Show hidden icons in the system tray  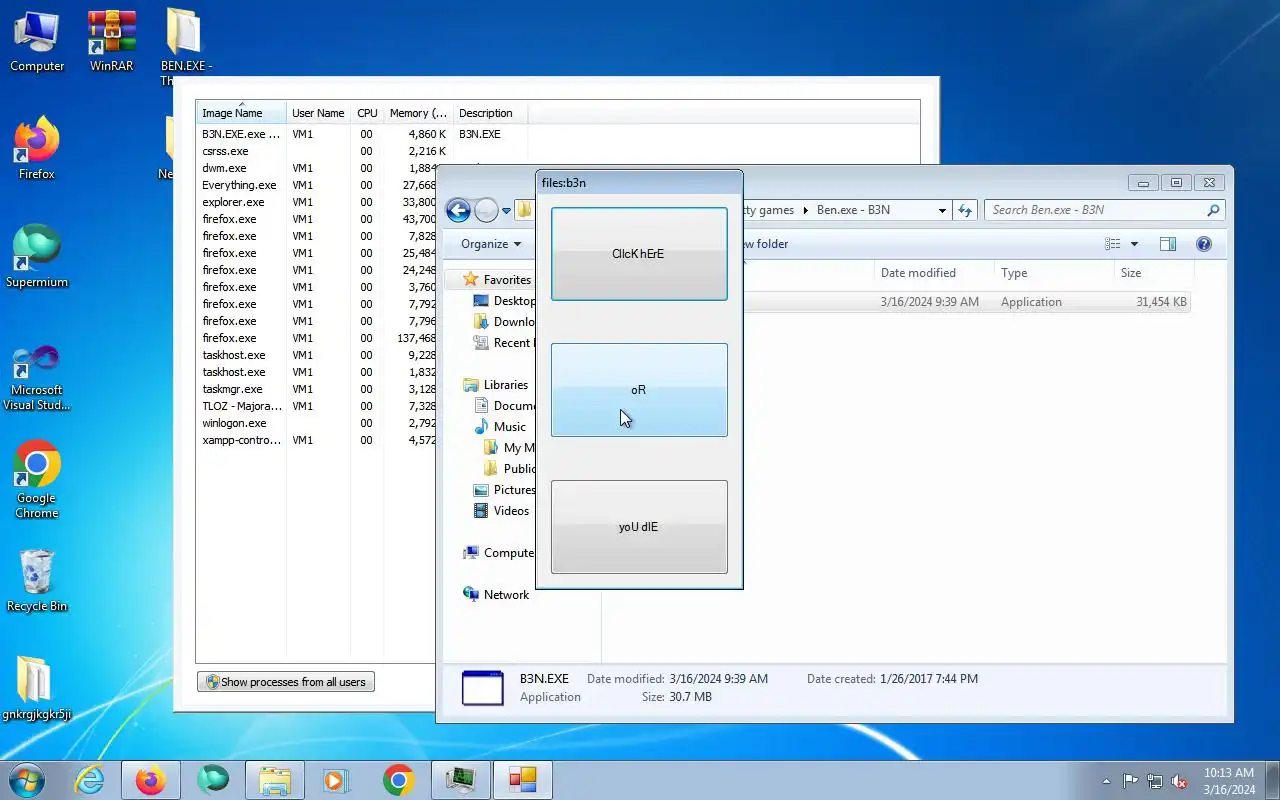tap(1106, 781)
